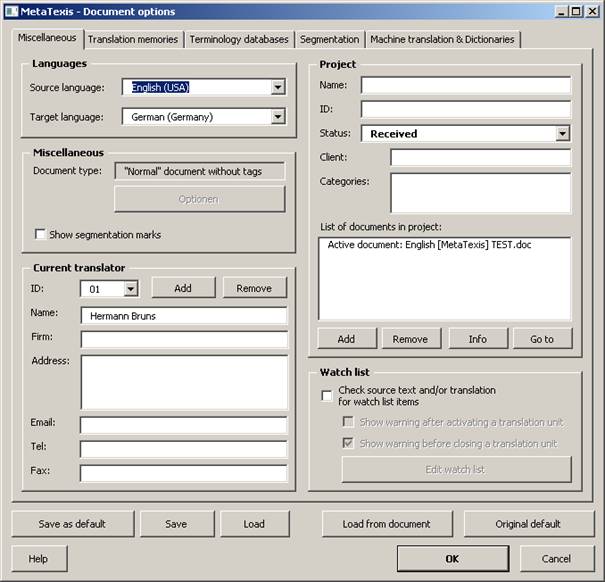Open Machine translation & Dictionaries tab
The height and width of the screenshot is (582, 605).
click(442, 39)
